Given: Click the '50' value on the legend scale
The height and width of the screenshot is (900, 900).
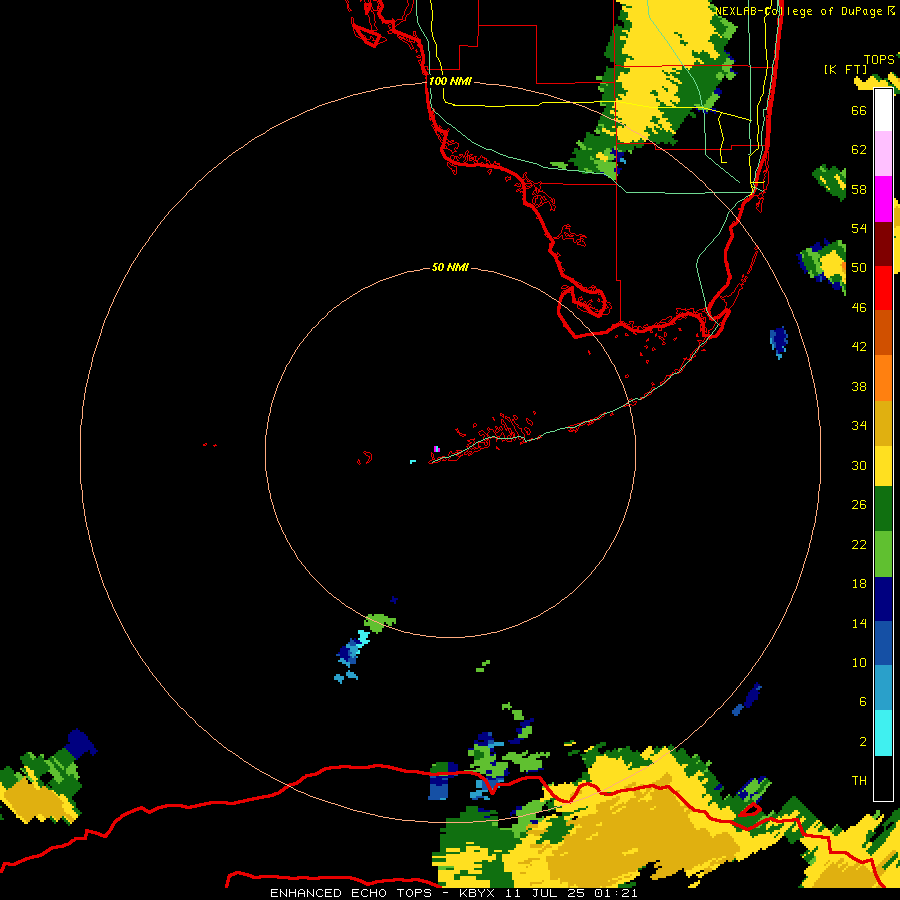Looking at the screenshot, I should pyautogui.click(x=859, y=267).
